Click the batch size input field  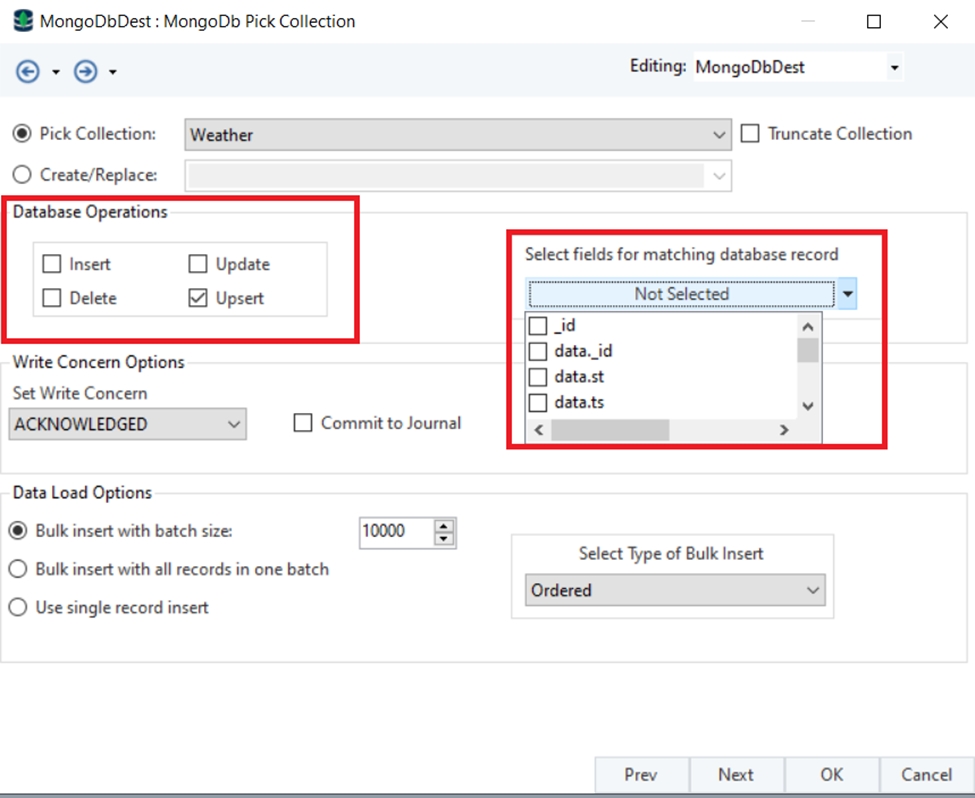(x=395, y=532)
